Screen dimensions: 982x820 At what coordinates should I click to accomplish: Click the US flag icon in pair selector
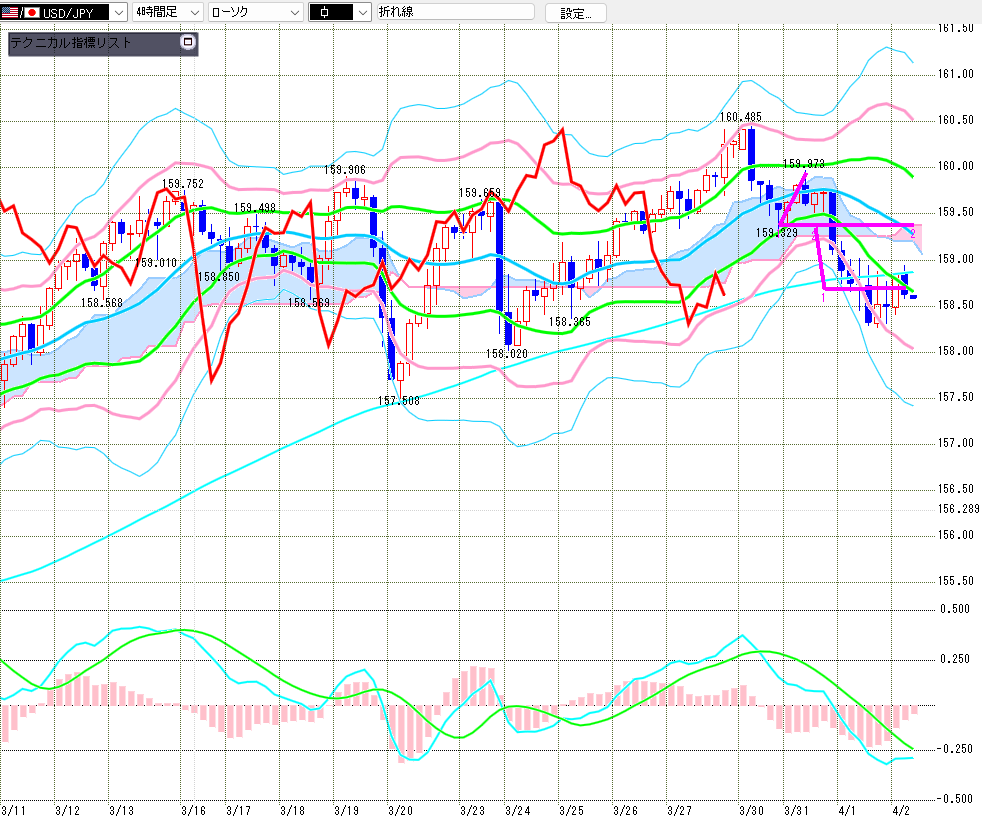(12, 13)
